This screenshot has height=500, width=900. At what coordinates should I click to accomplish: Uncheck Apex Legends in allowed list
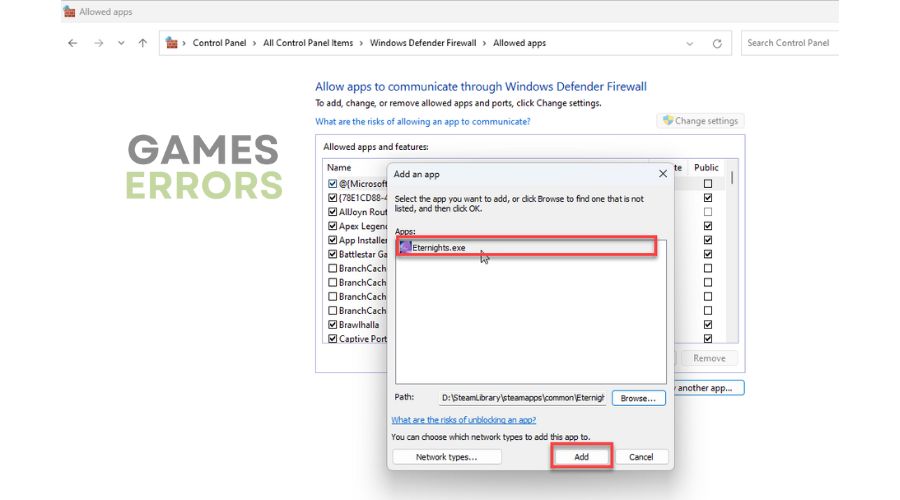click(x=332, y=226)
